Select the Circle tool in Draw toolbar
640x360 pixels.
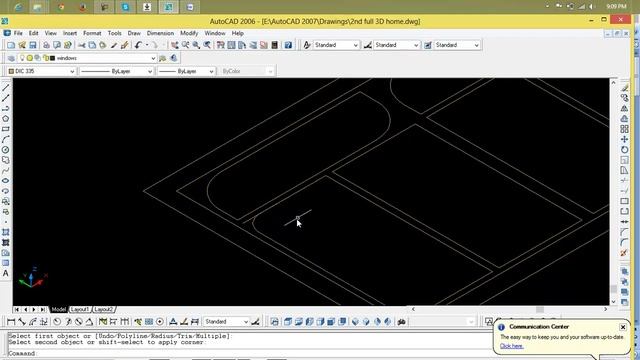6,150
